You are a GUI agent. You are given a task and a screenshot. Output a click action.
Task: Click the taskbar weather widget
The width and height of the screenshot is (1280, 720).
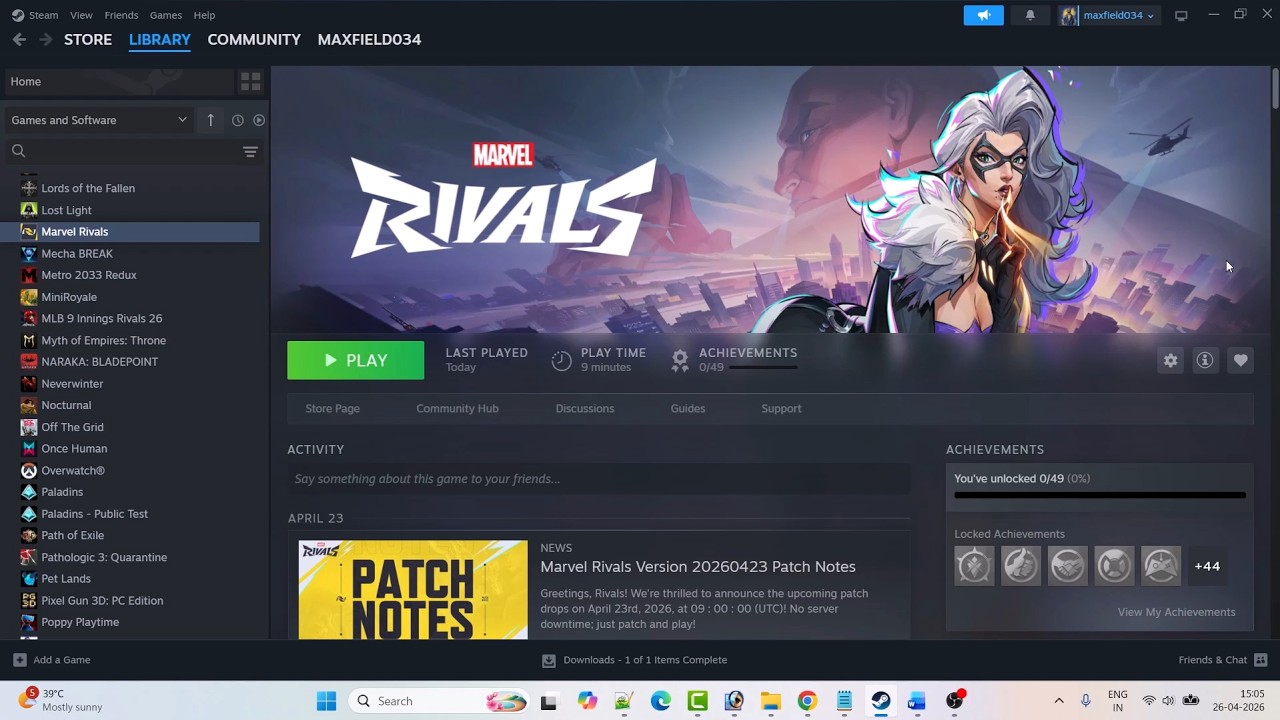click(x=60, y=700)
